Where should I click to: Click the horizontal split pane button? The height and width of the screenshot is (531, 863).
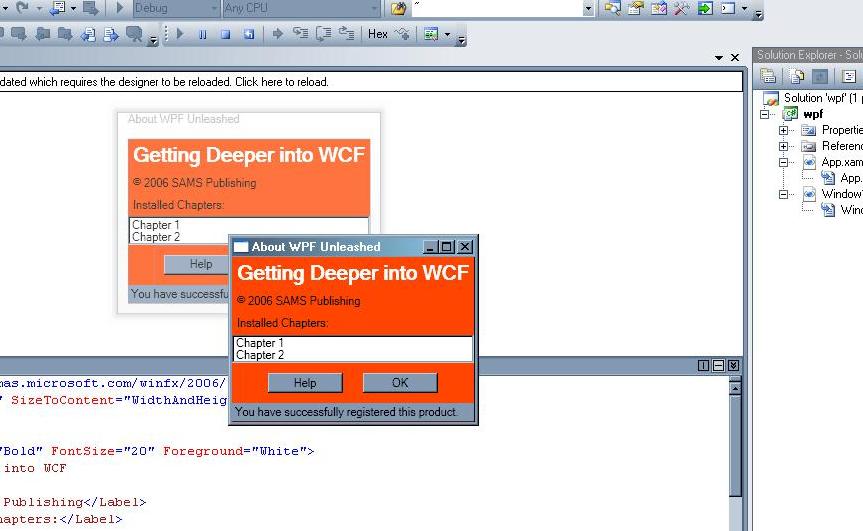point(718,365)
